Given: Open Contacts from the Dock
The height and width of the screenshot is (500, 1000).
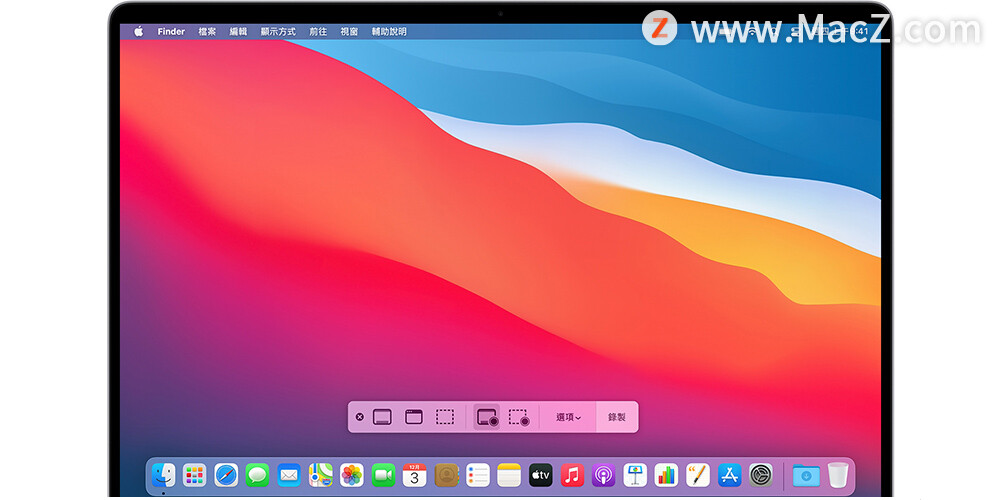Looking at the screenshot, I should pyautogui.click(x=446, y=475).
